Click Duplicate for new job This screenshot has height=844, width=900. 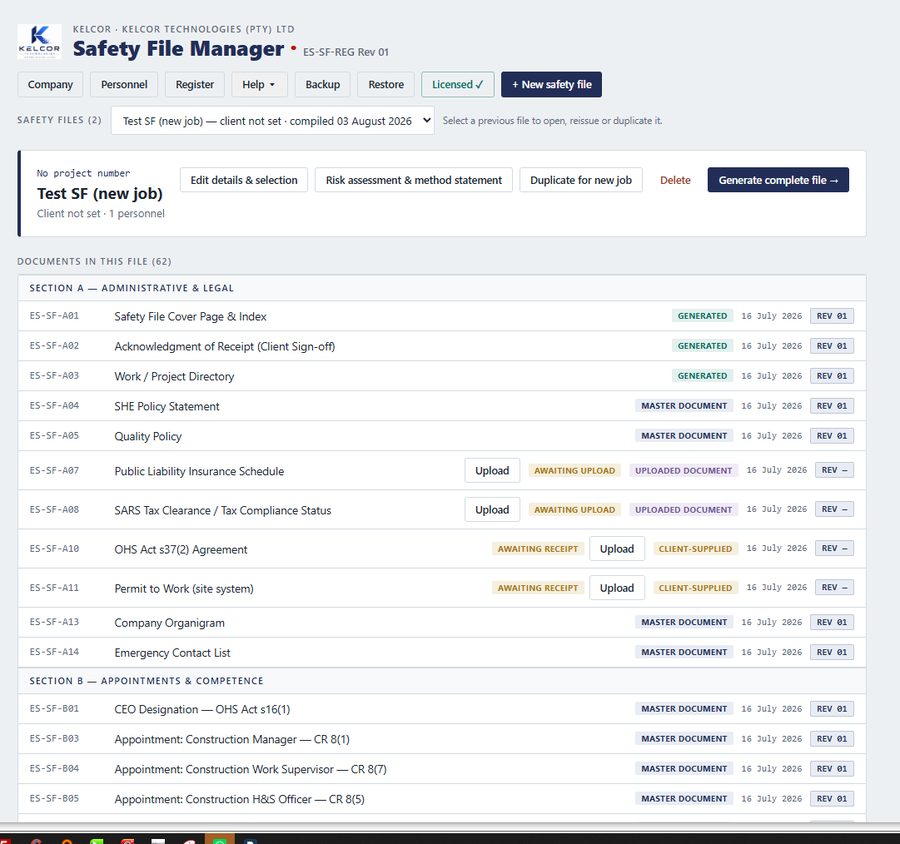pos(581,180)
